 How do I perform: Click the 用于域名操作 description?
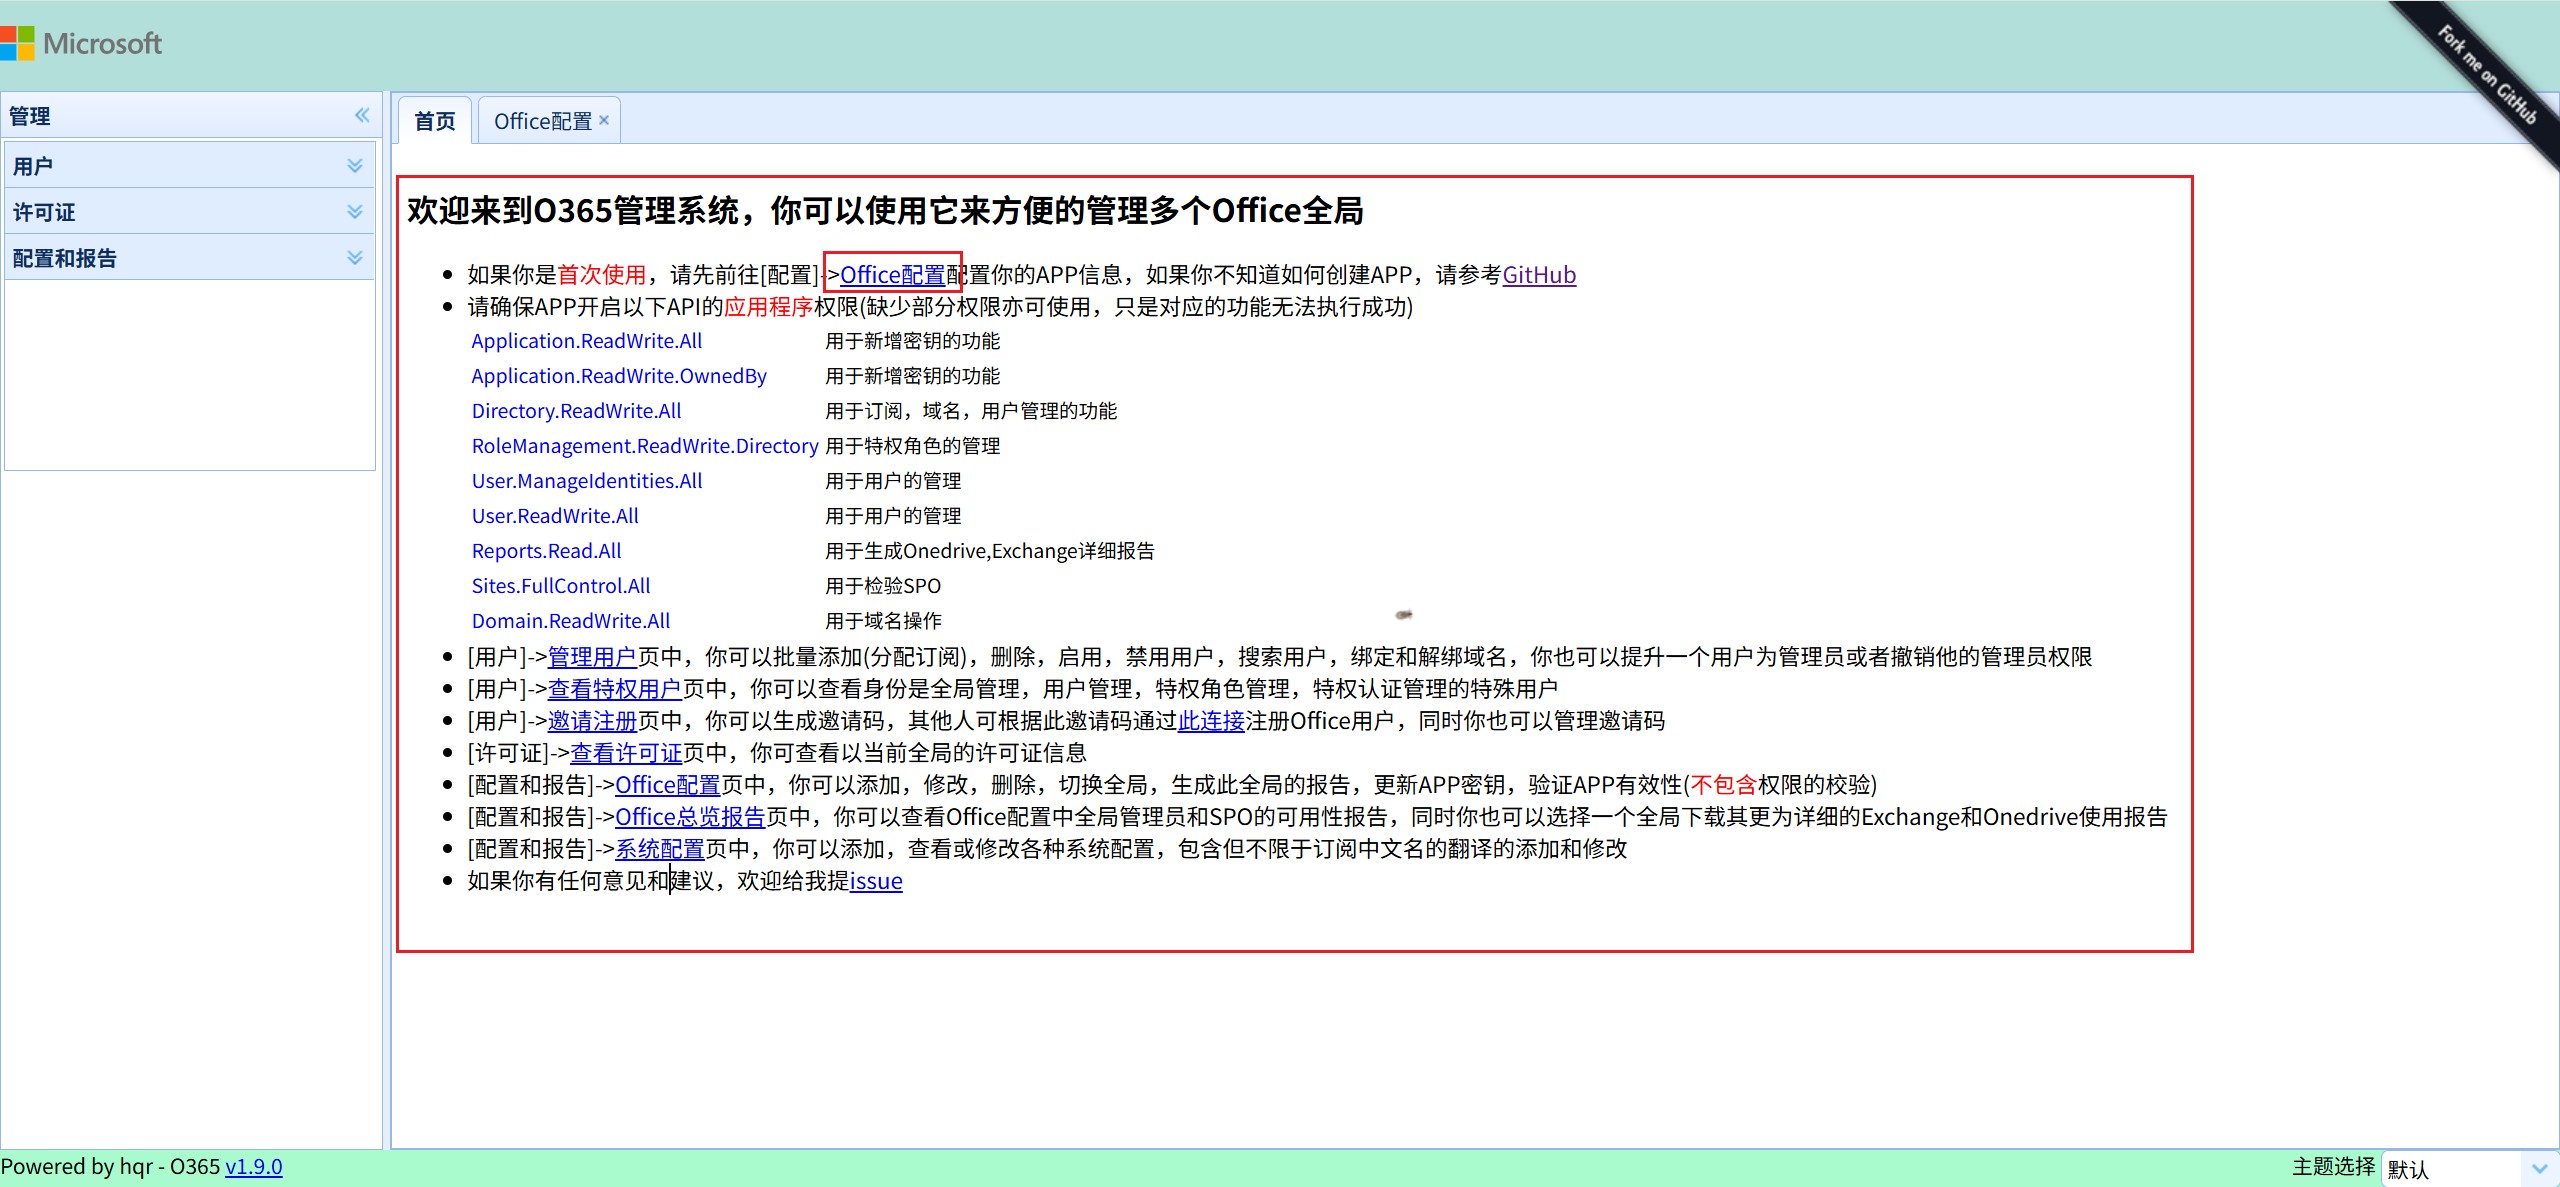tap(883, 621)
